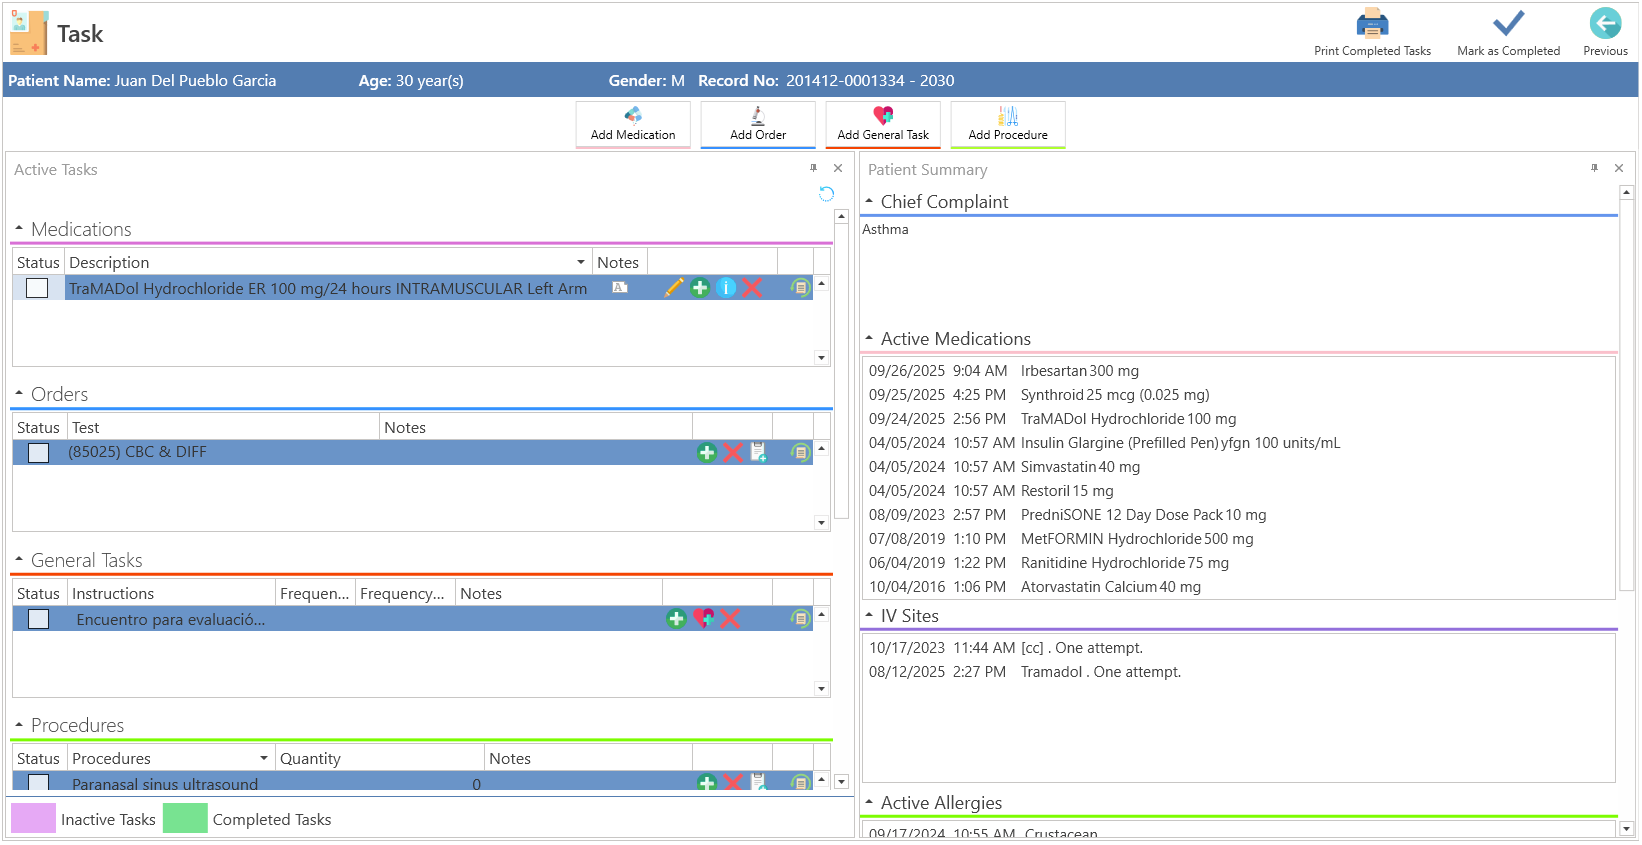
Task: Check Encuentro para evaluación status box
Action: tap(38, 619)
